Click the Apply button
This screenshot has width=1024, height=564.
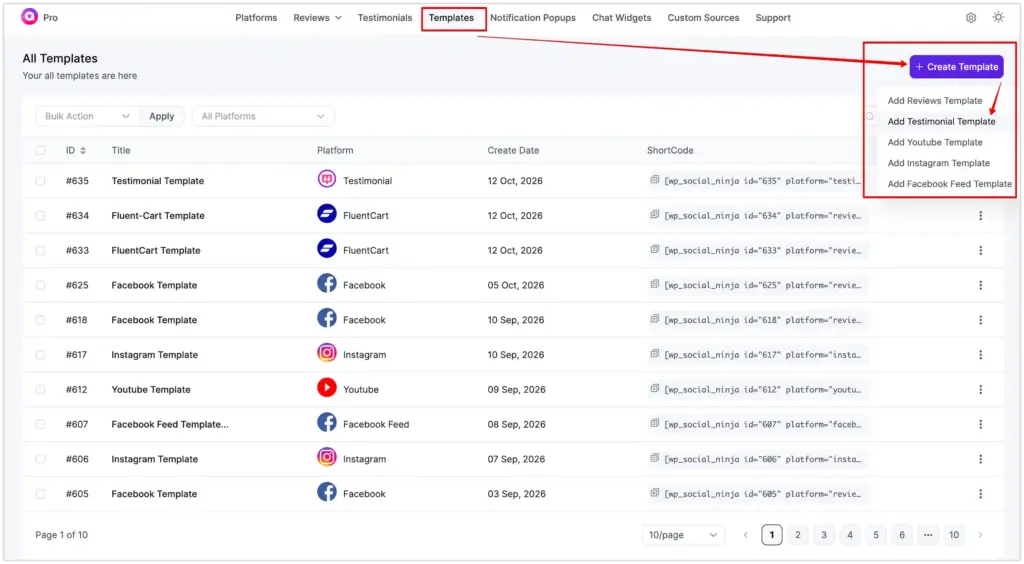point(161,116)
